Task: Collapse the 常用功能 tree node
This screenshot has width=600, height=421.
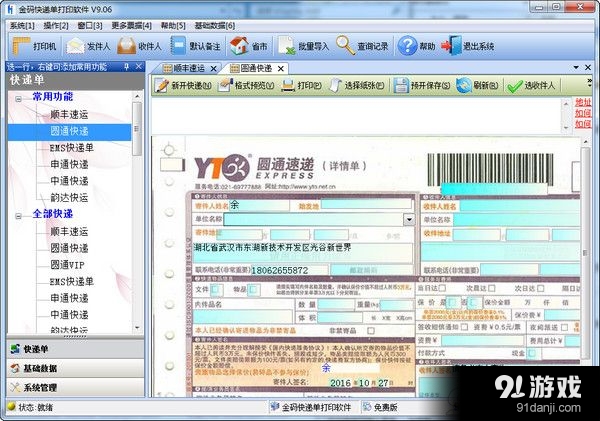Action: click(18, 99)
